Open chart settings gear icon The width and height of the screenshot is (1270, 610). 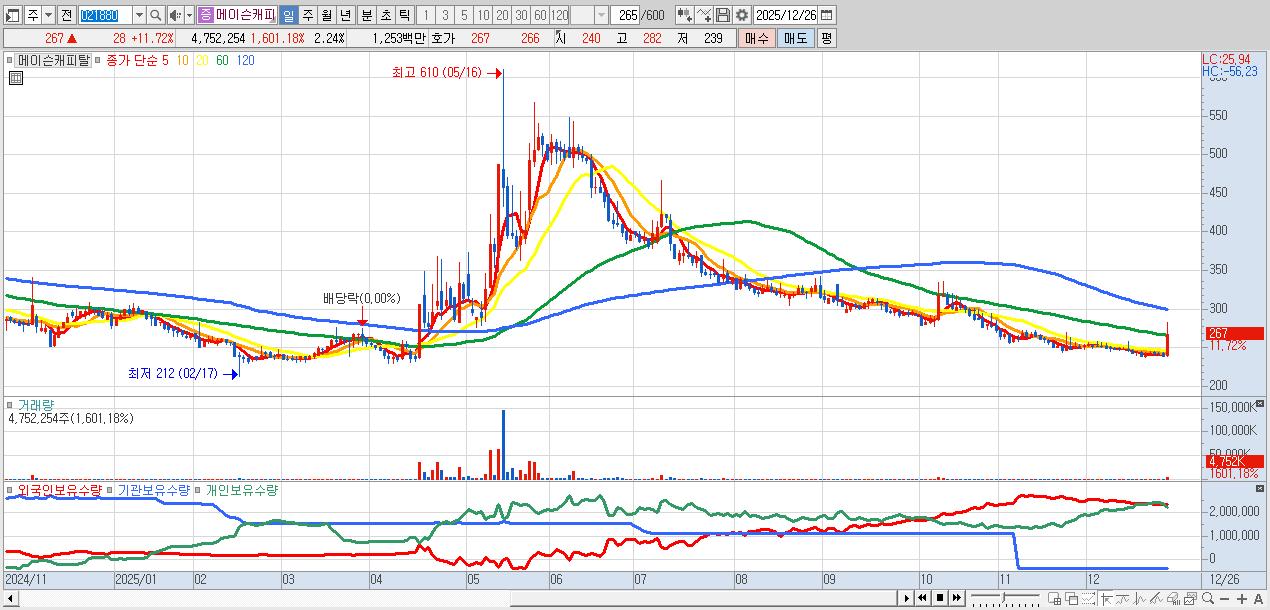[742, 15]
